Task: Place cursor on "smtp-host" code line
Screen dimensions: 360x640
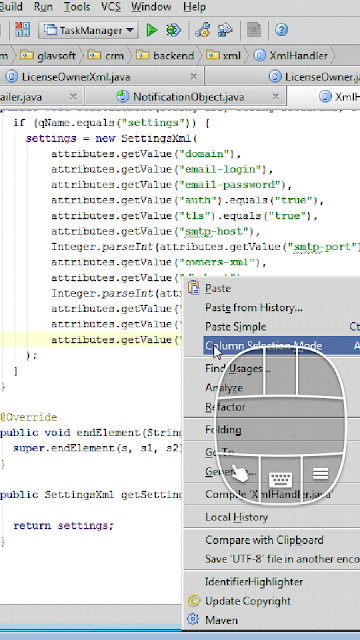Action: pyautogui.click(x=156, y=231)
